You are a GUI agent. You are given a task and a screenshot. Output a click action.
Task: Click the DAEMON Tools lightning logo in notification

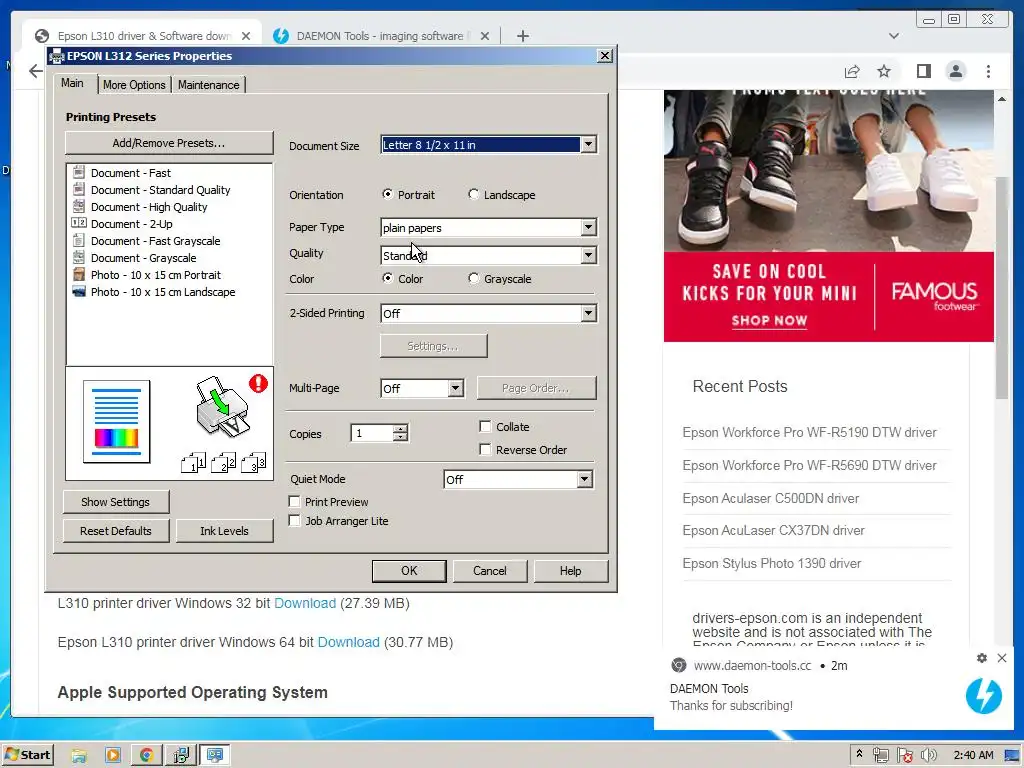pos(984,696)
